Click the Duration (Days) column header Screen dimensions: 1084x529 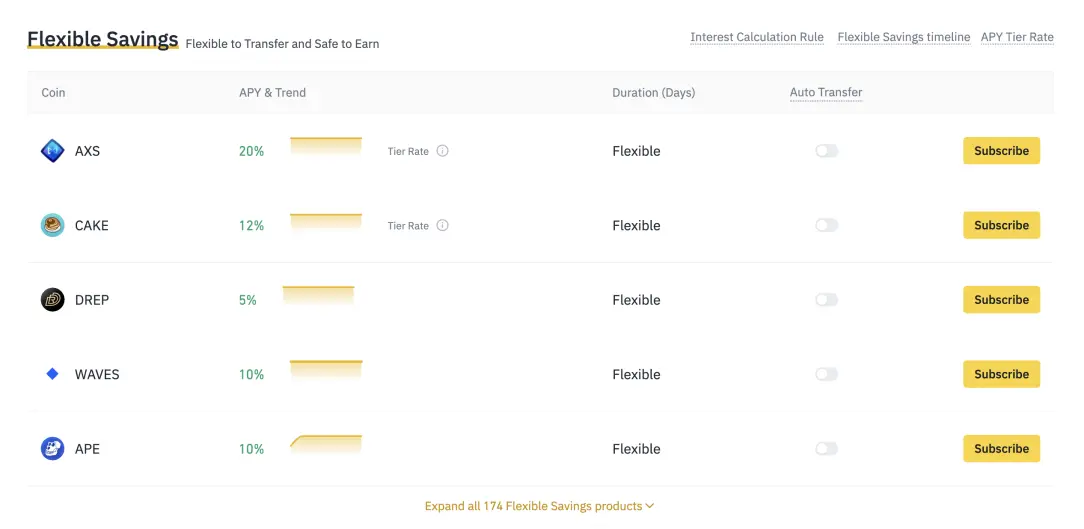[x=653, y=93]
